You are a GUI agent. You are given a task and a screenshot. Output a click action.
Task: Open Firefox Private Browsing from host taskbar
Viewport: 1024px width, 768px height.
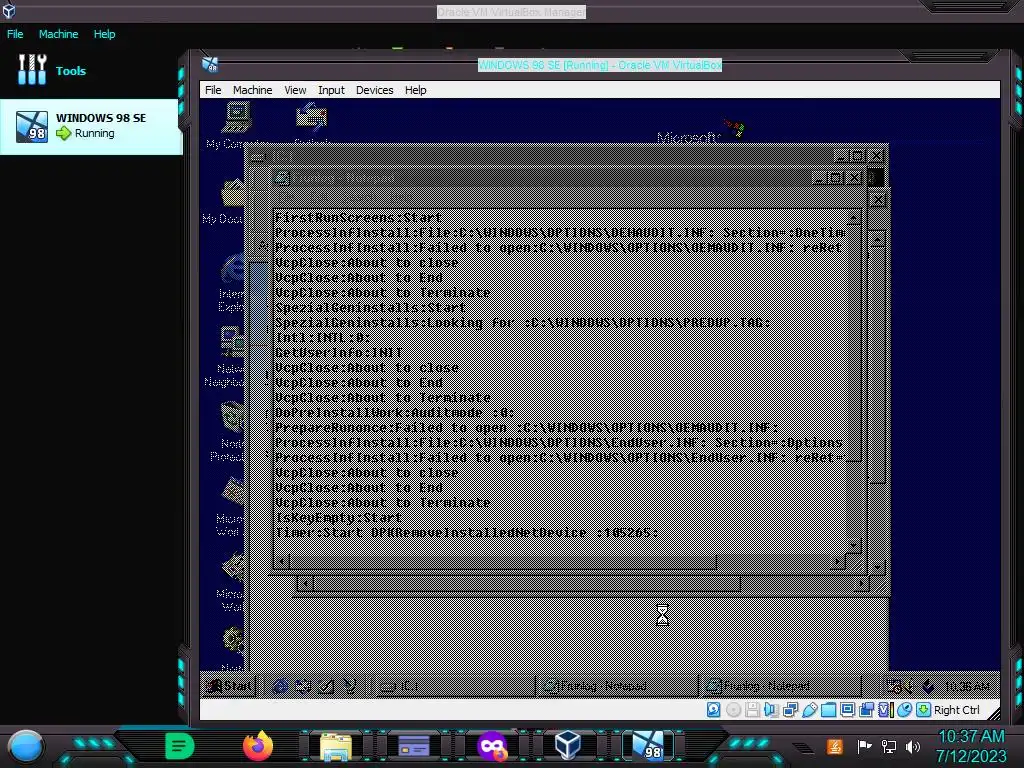492,746
